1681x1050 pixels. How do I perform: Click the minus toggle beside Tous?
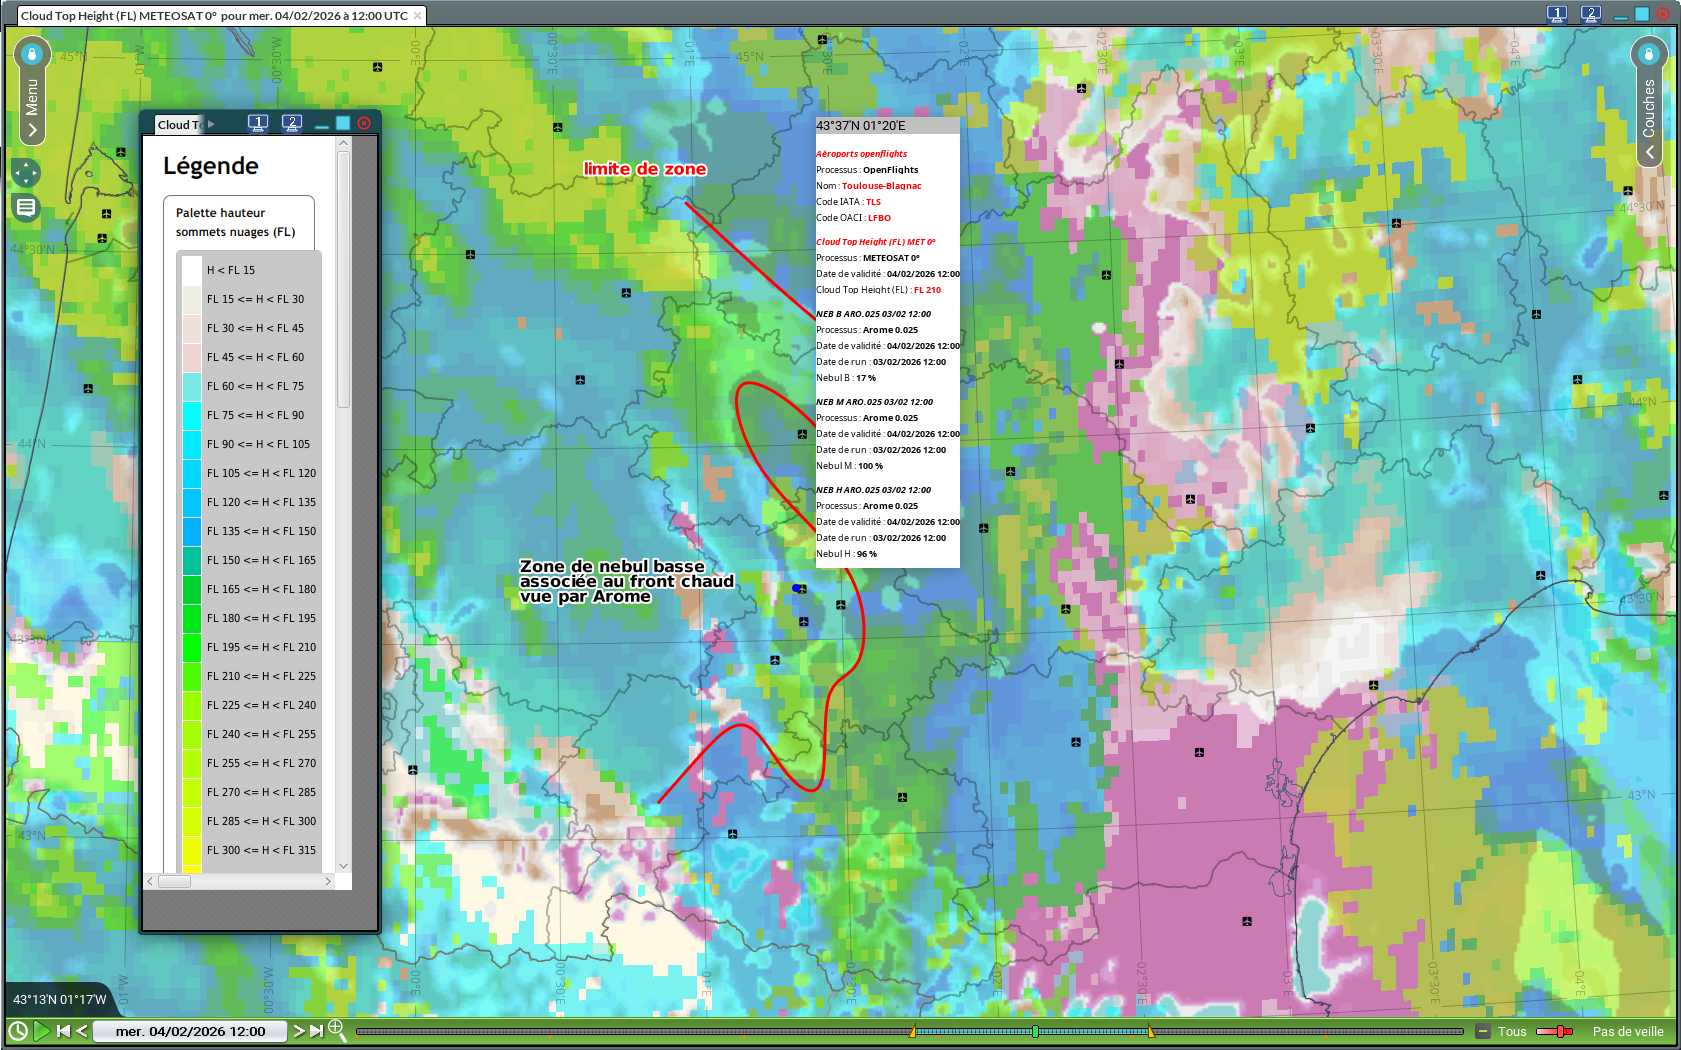coord(1483,1031)
